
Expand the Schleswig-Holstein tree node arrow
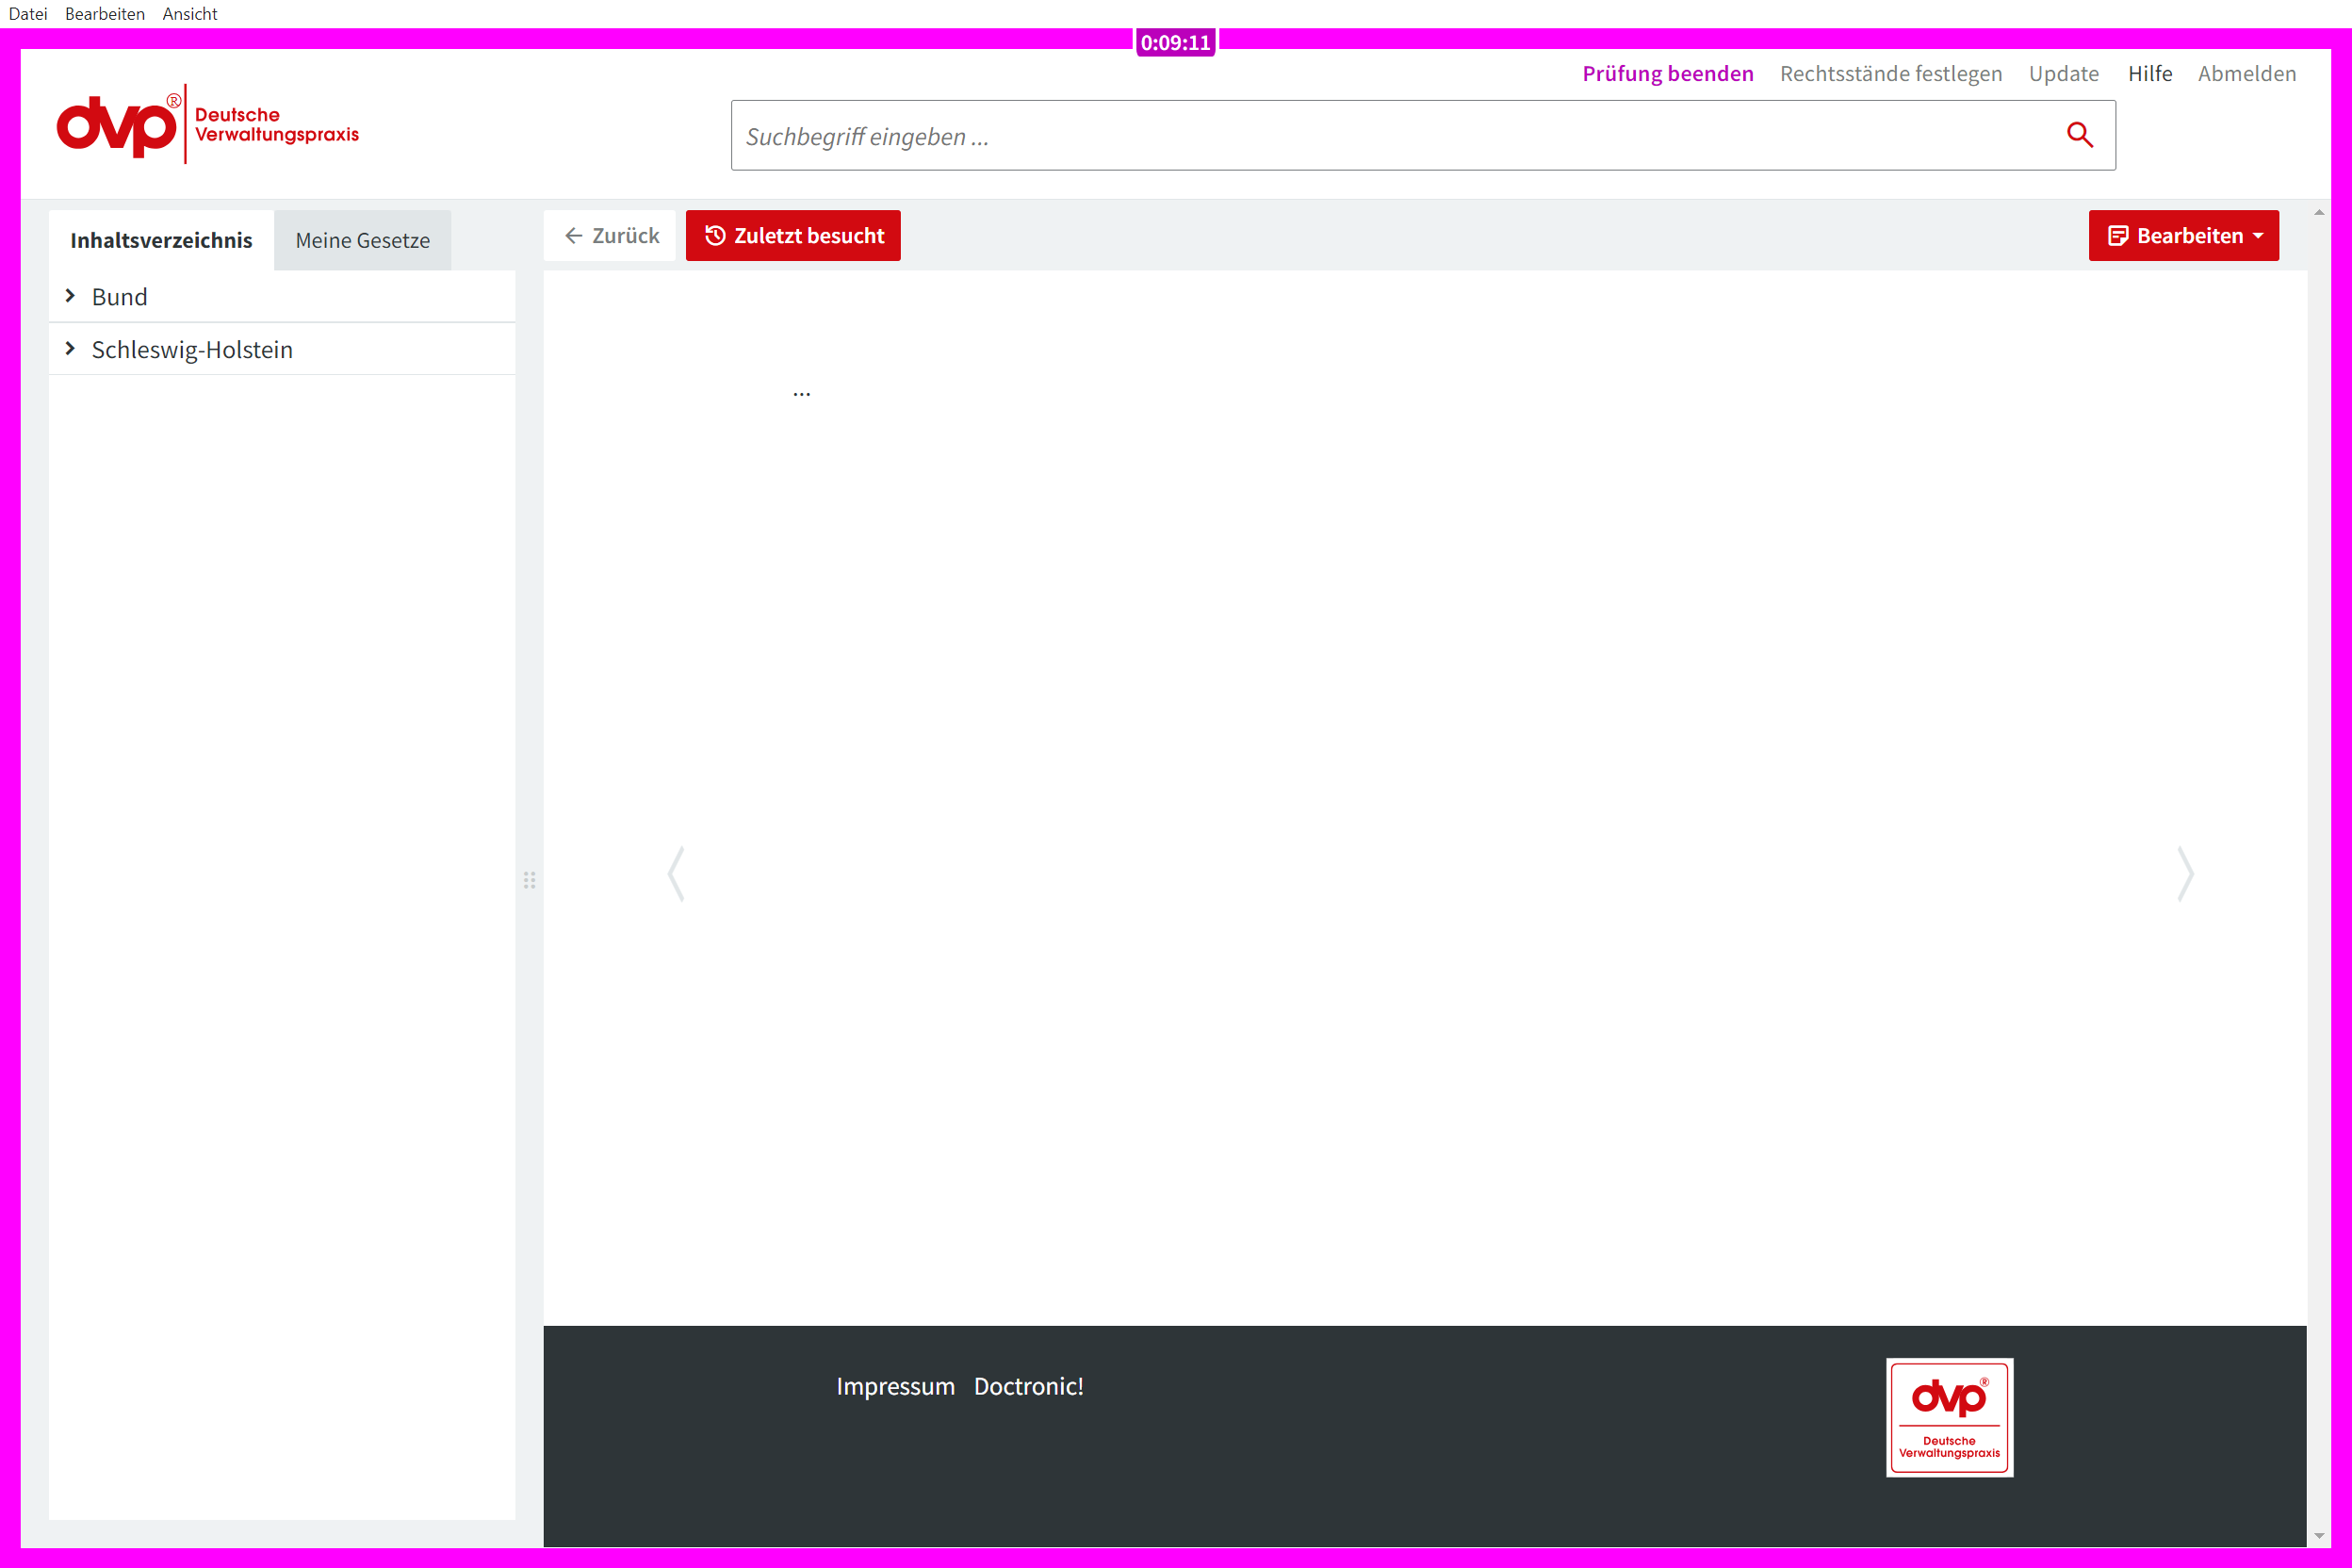pos(70,349)
